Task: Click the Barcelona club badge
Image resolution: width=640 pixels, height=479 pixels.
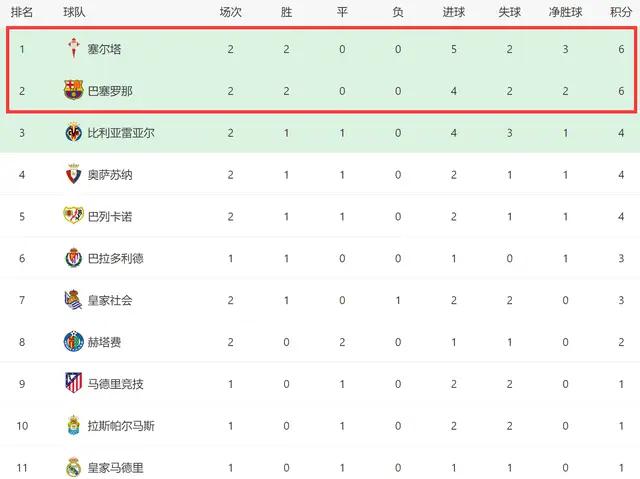Action: [73, 90]
